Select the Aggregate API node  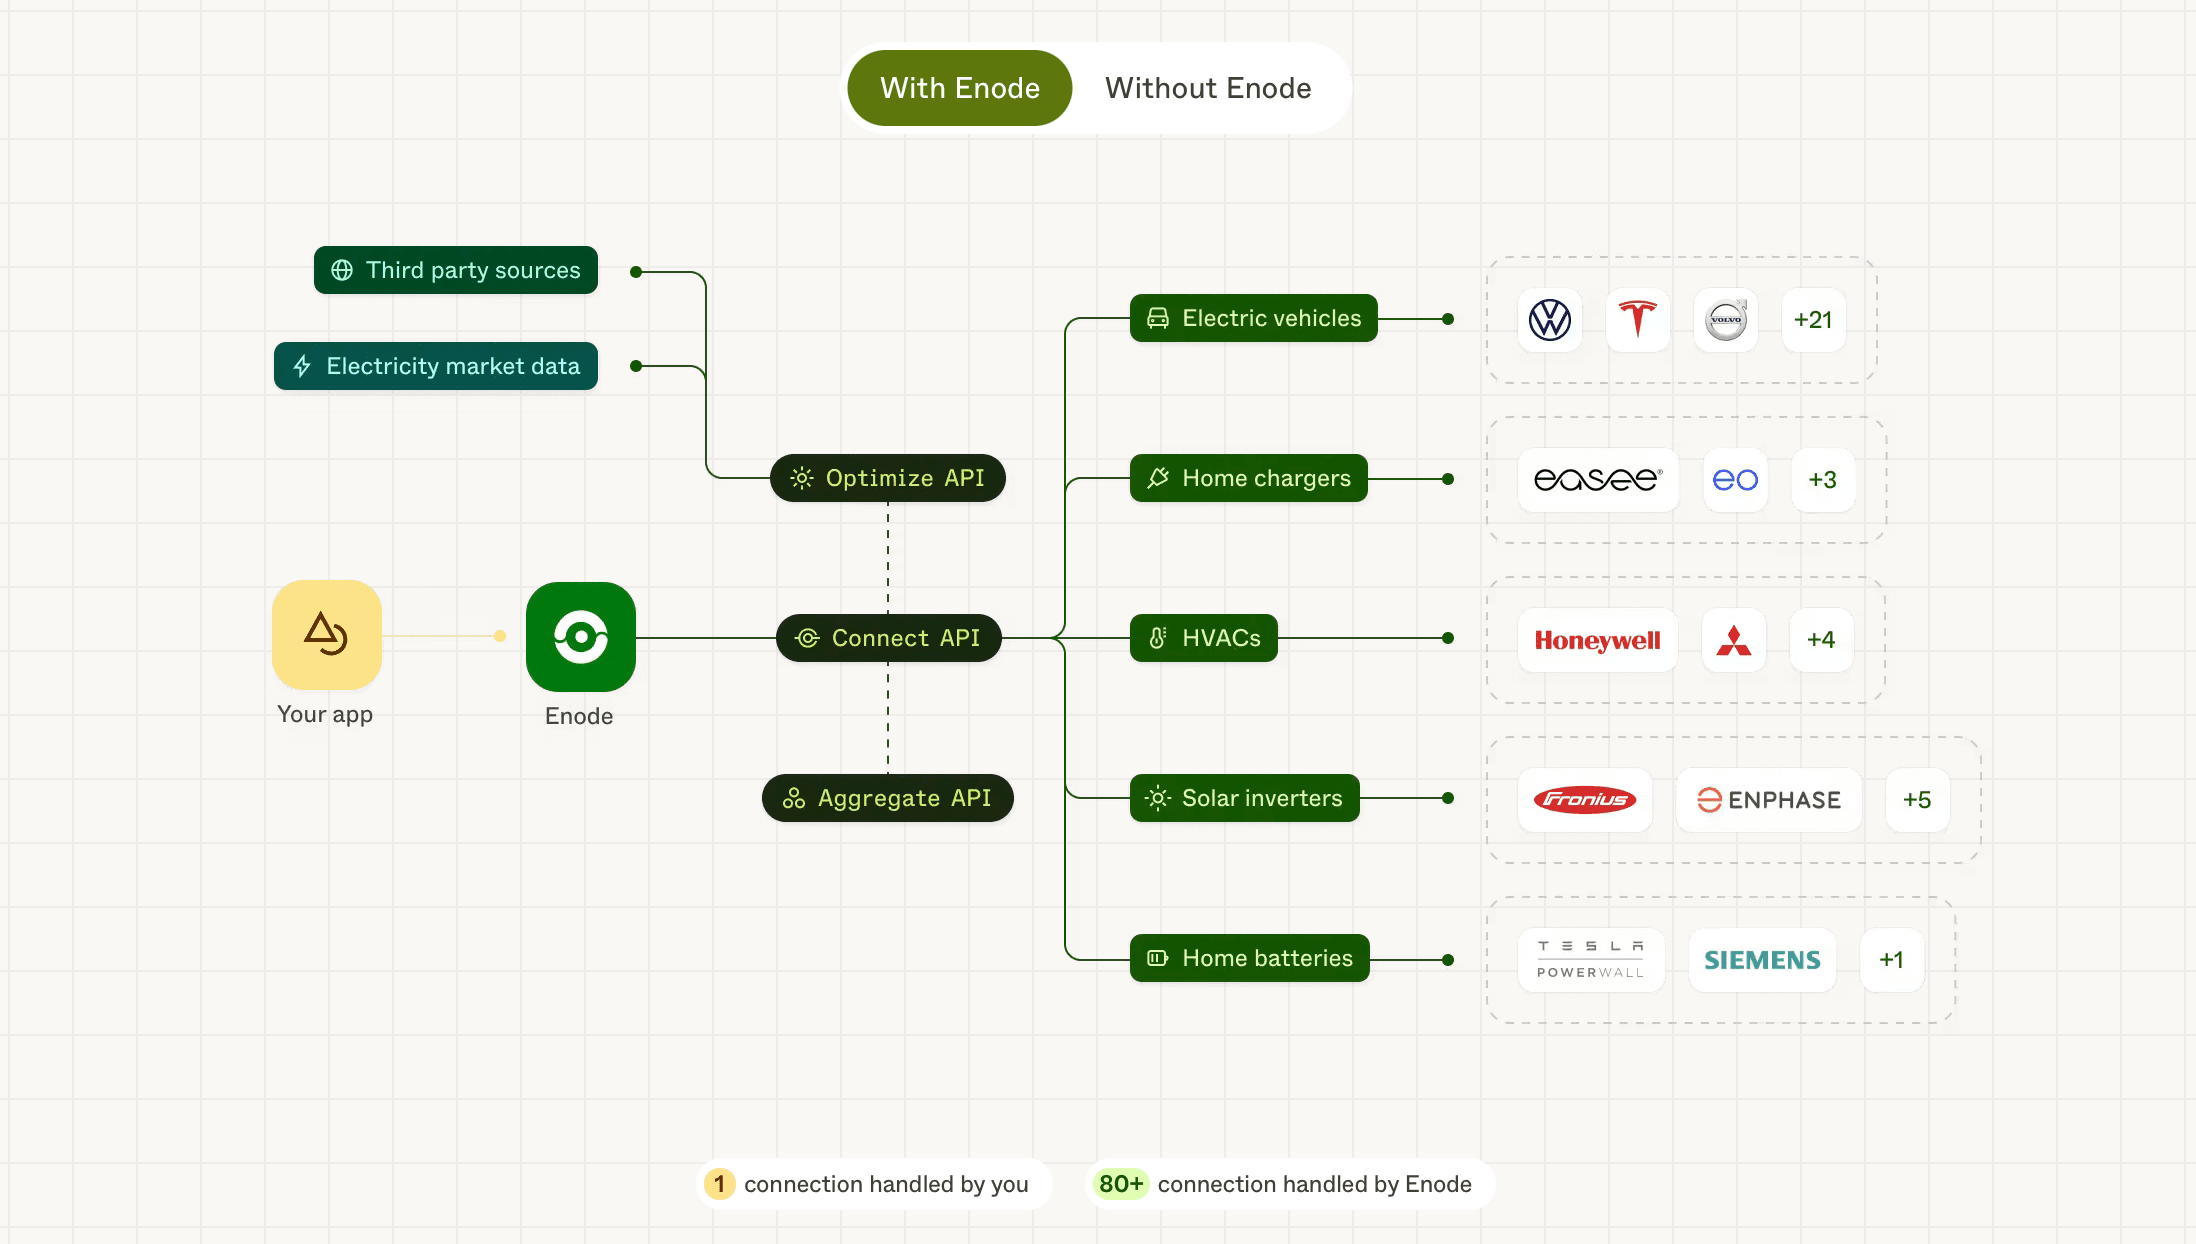[x=888, y=798]
